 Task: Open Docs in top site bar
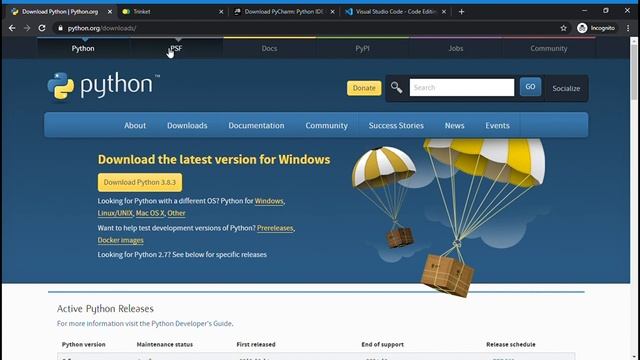coord(269,48)
